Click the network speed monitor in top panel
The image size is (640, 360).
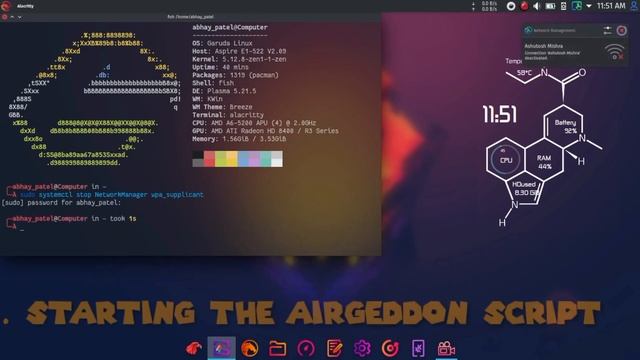pyautogui.click(x=485, y=6)
